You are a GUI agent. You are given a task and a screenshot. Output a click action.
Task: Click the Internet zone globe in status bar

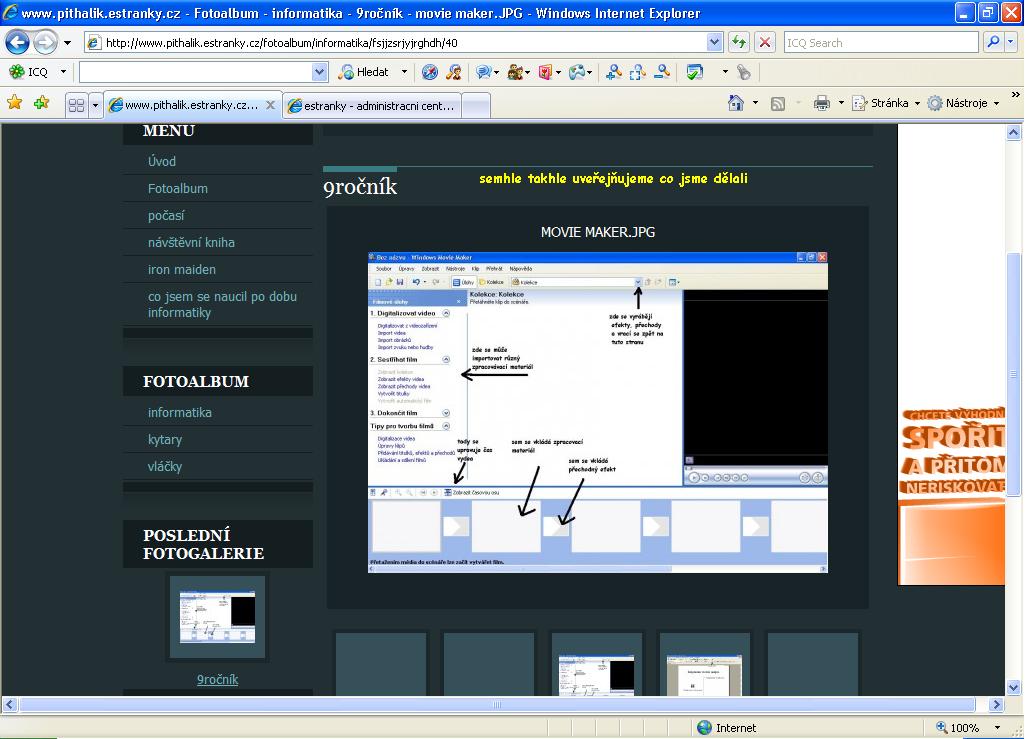tap(704, 727)
